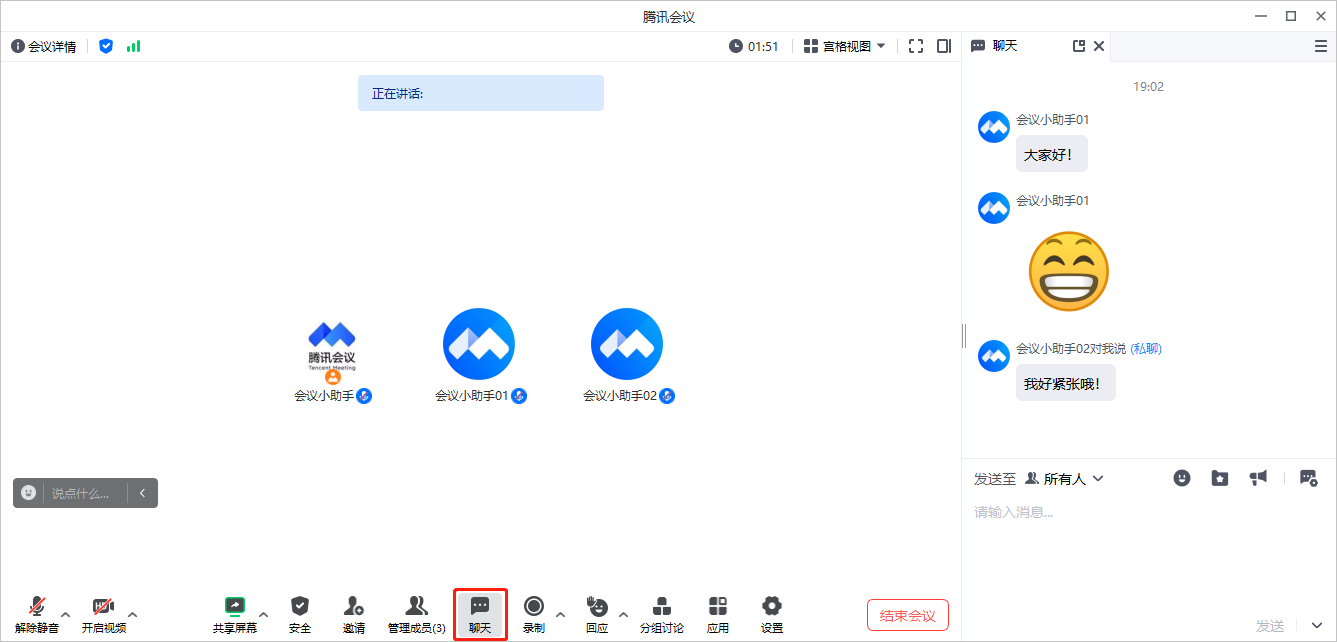The height and width of the screenshot is (642, 1337).
Task: Expand send options arrow beside 发送
Action: pyautogui.click(x=1316, y=626)
